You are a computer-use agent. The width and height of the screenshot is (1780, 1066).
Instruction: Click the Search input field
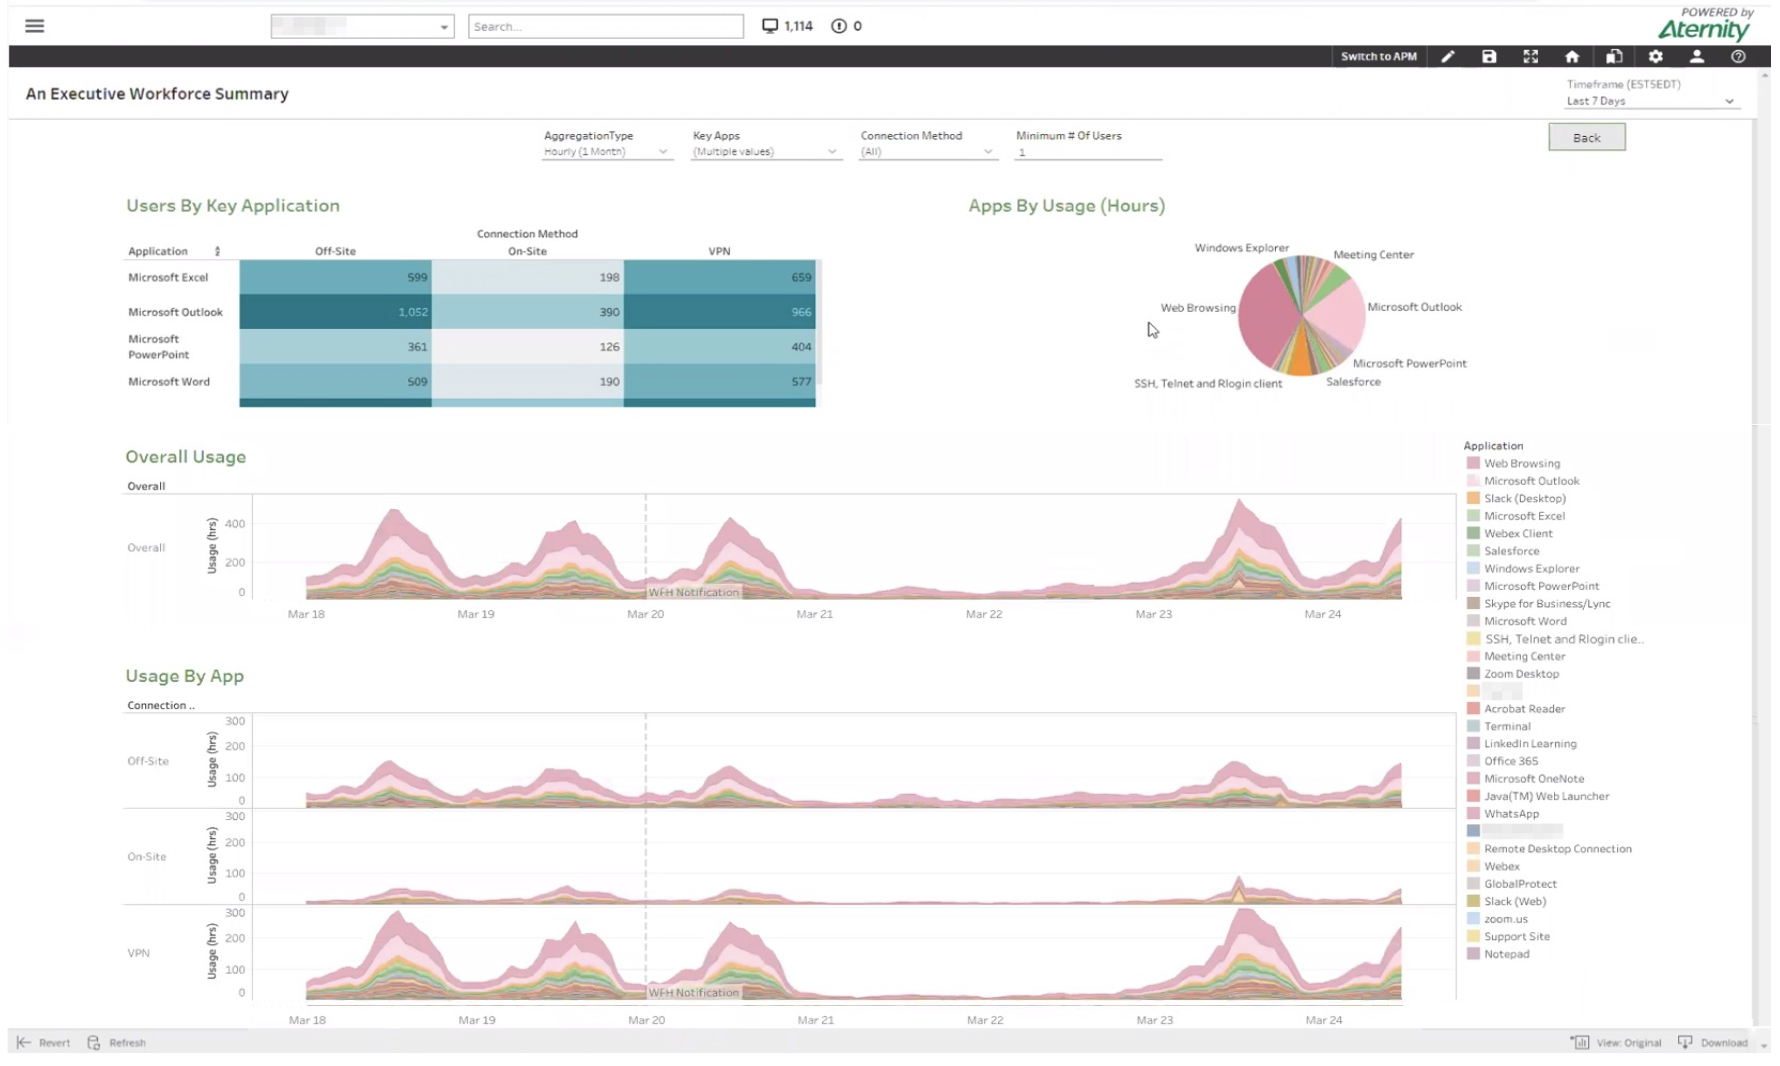pyautogui.click(x=606, y=26)
